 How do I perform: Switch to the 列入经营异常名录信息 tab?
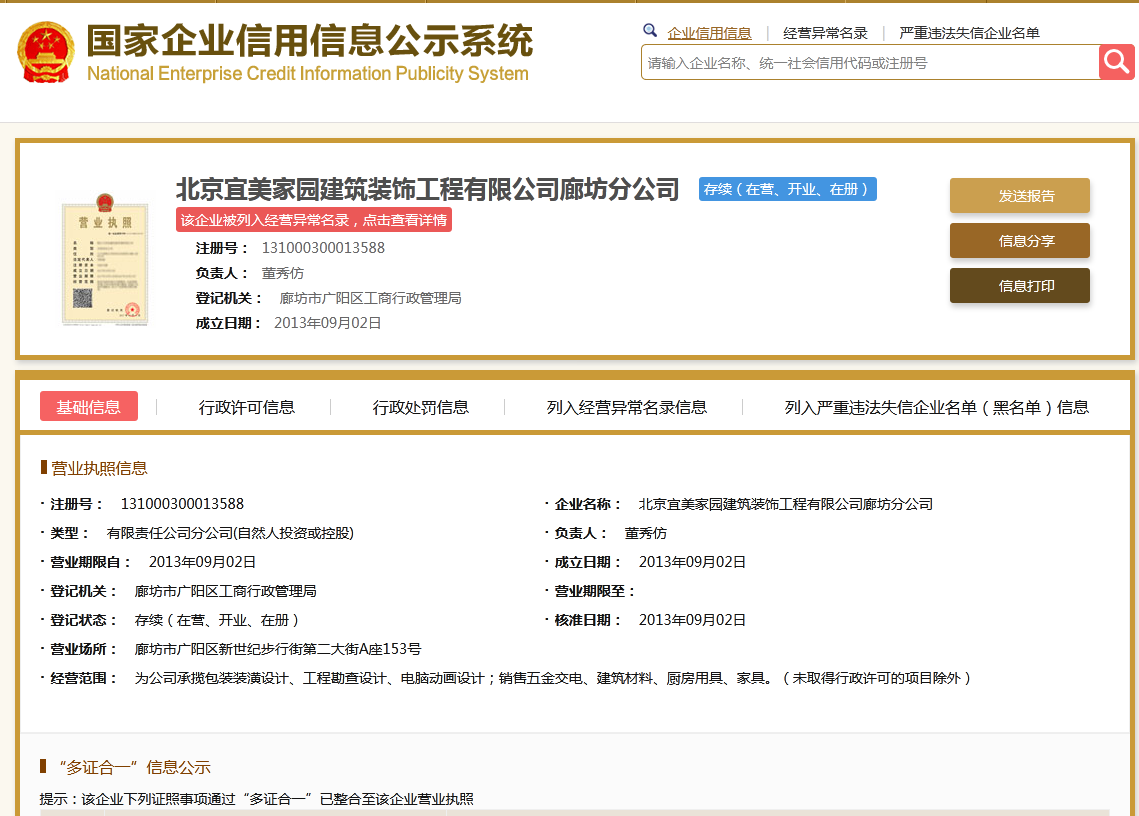(x=627, y=407)
